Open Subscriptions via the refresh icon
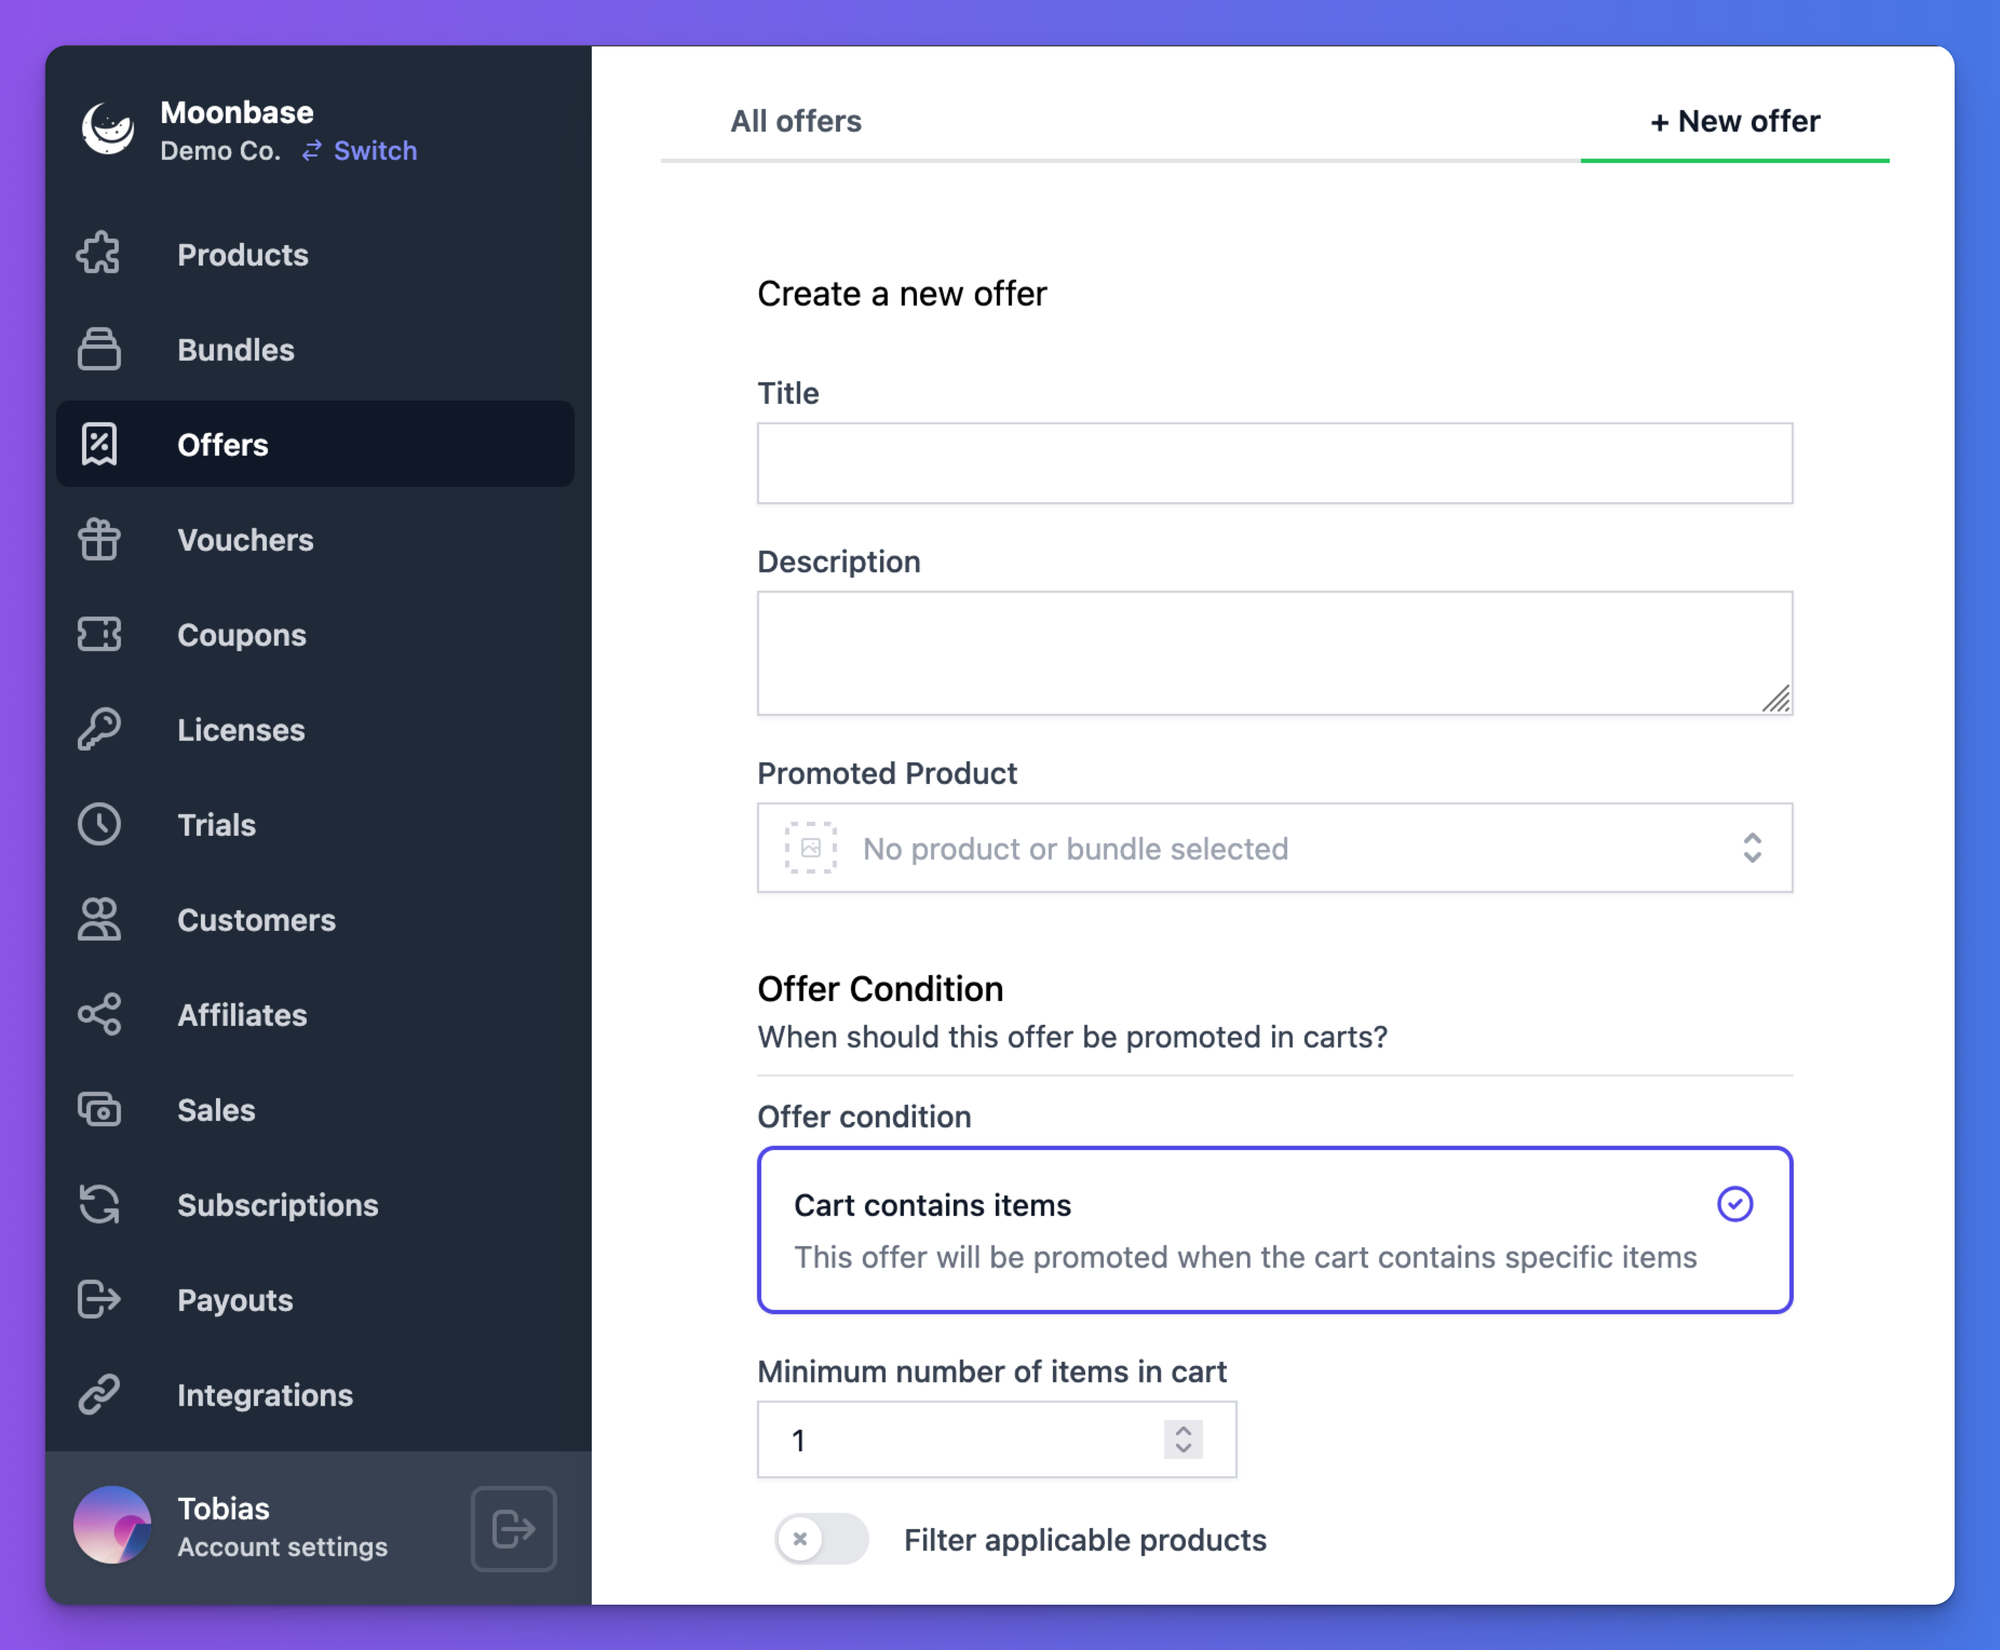This screenshot has width=2000, height=1650. click(x=99, y=1204)
